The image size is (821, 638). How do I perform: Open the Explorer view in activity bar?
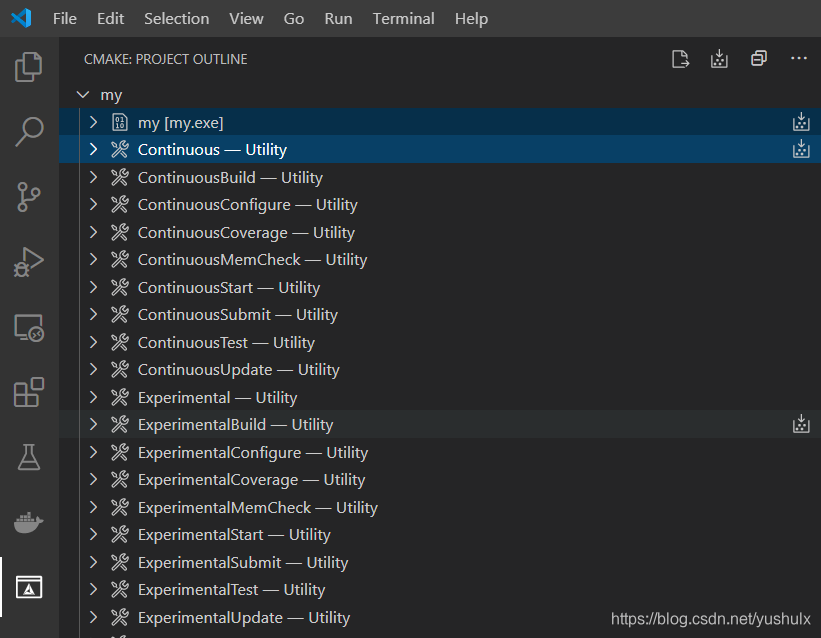29,67
